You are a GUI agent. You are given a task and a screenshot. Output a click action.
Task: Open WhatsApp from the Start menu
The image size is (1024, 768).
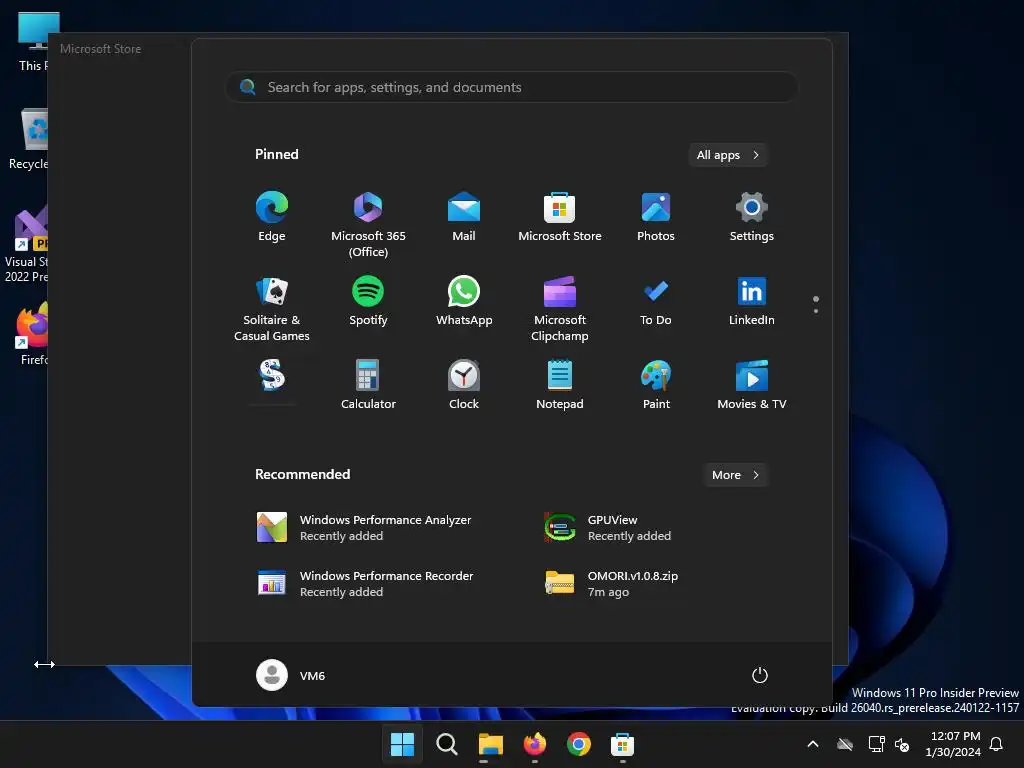pyautogui.click(x=464, y=301)
